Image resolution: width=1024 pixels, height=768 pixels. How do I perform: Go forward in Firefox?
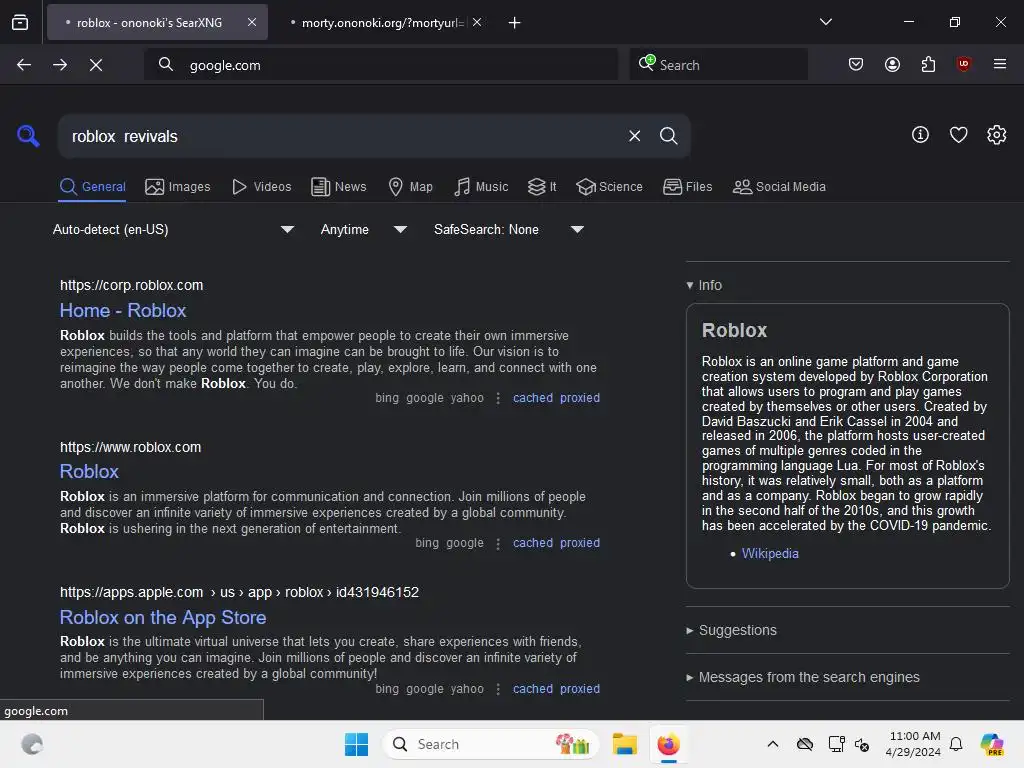point(60,65)
